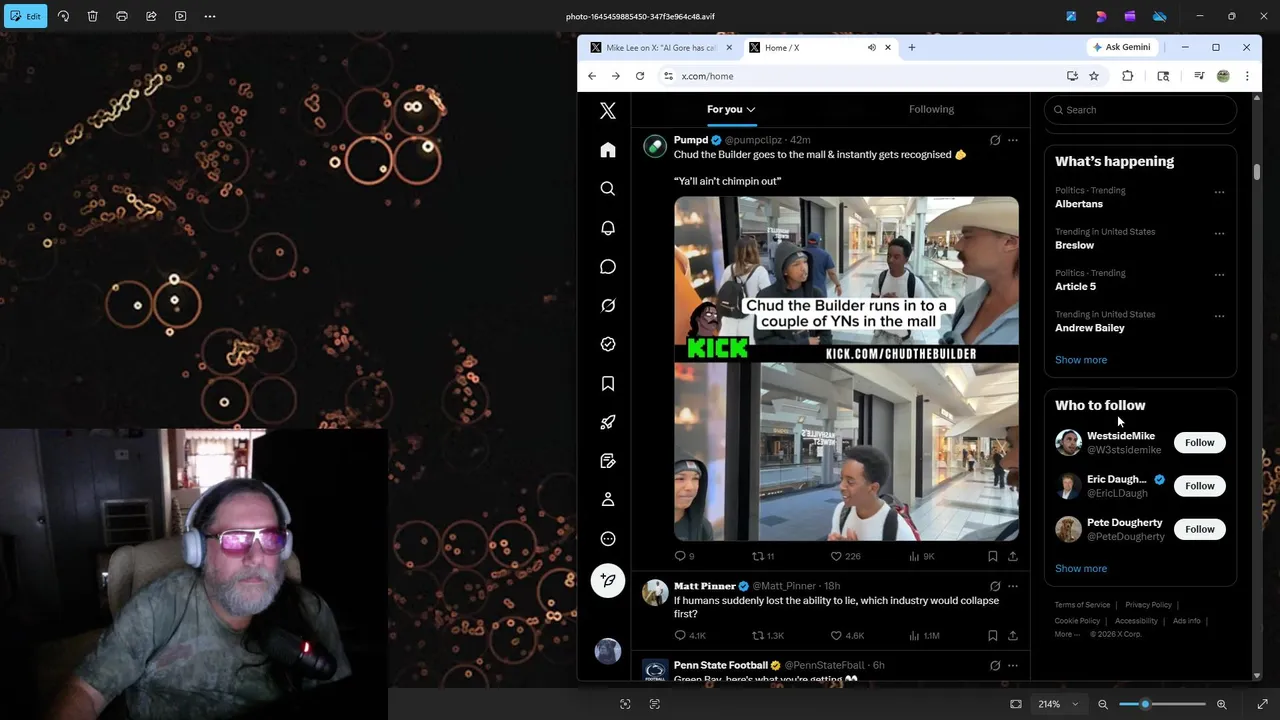The width and height of the screenshot is (1280, 720).
Task: Open more options for Breslow trend
Action: tap(1219, 233)
